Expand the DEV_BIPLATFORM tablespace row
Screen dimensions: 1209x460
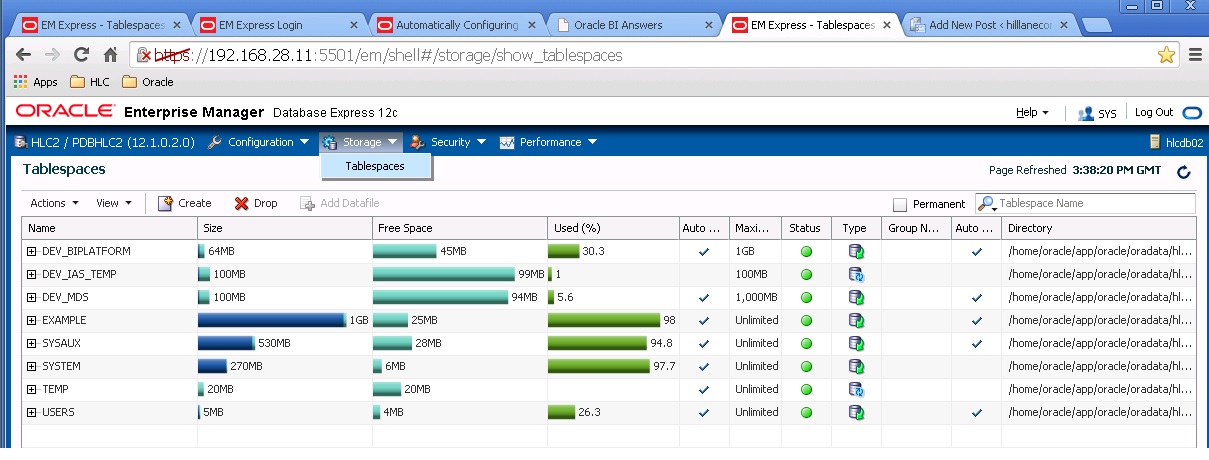pyautogui.click(x=32, y=251)
